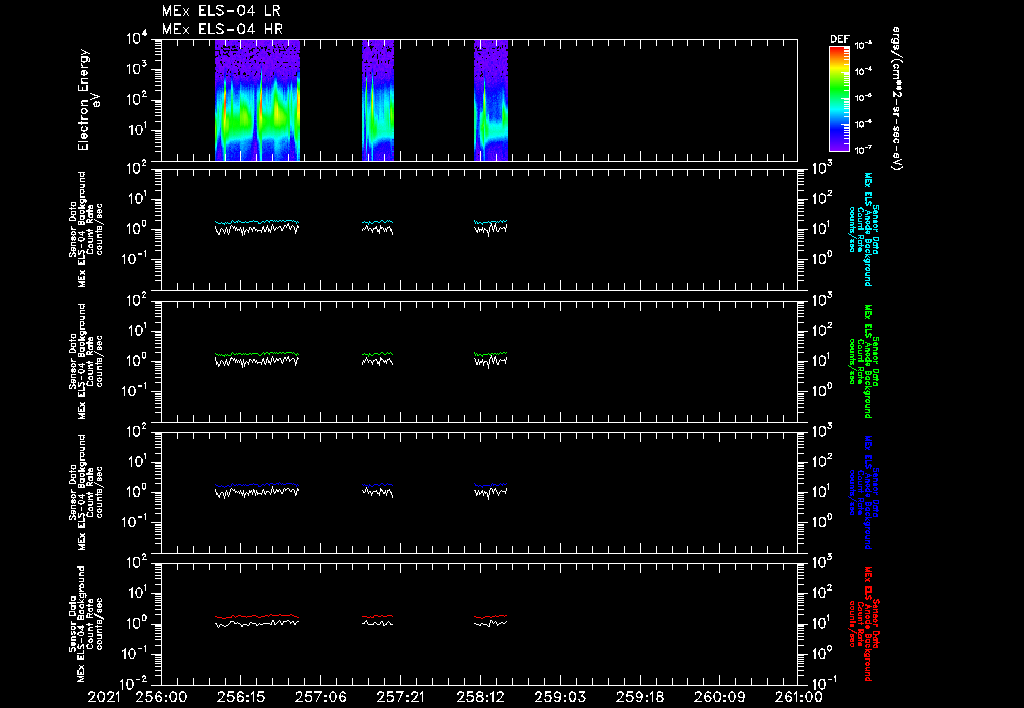Click the 256:00 time axis label
This screenshot has height=708, width=1024.
pyautogui.click(x=161, y=698)
